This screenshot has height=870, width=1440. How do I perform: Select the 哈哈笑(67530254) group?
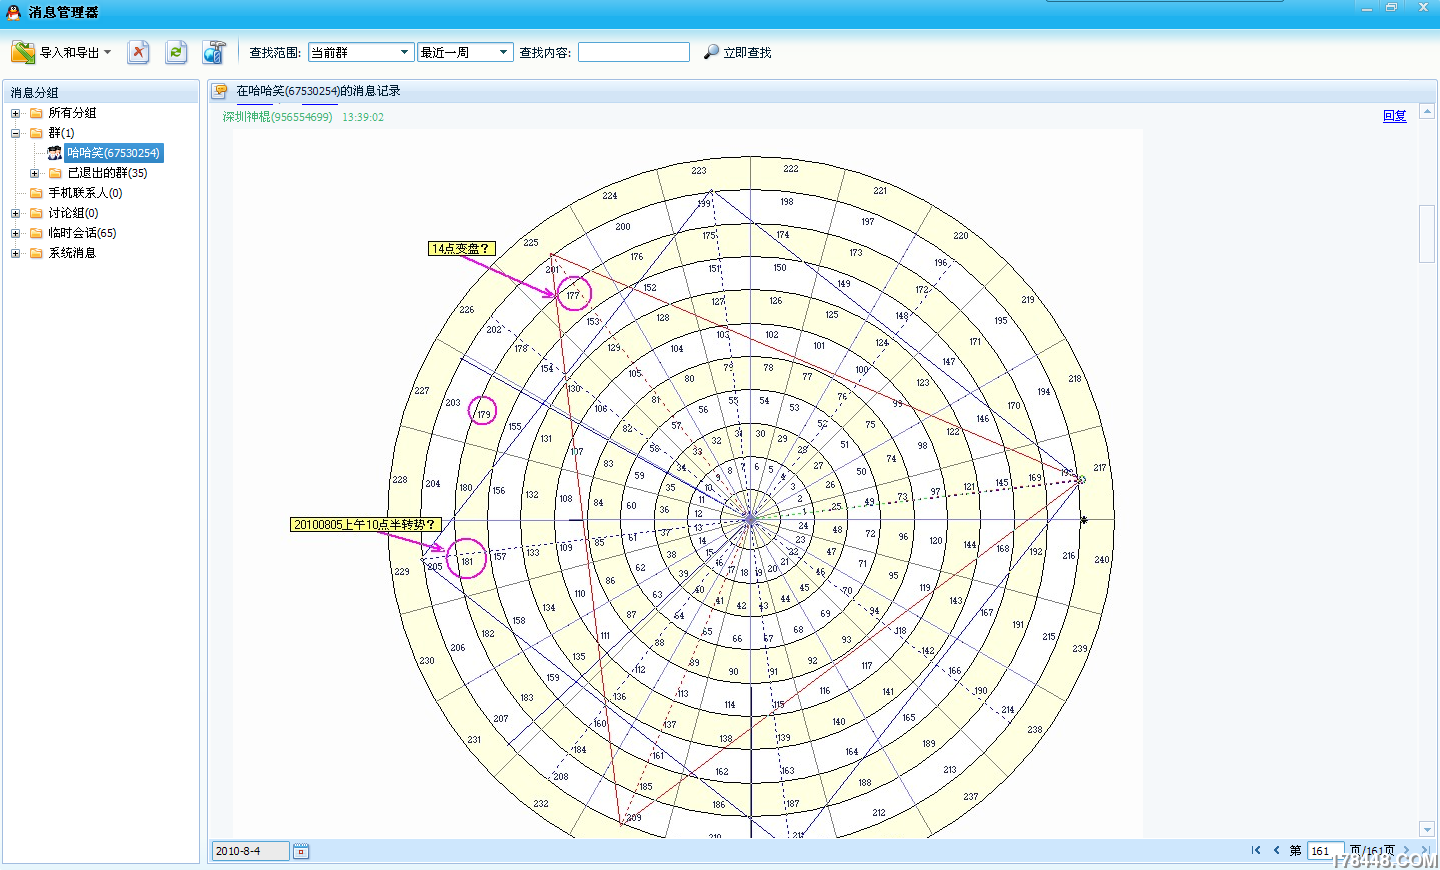click(113, 153)
